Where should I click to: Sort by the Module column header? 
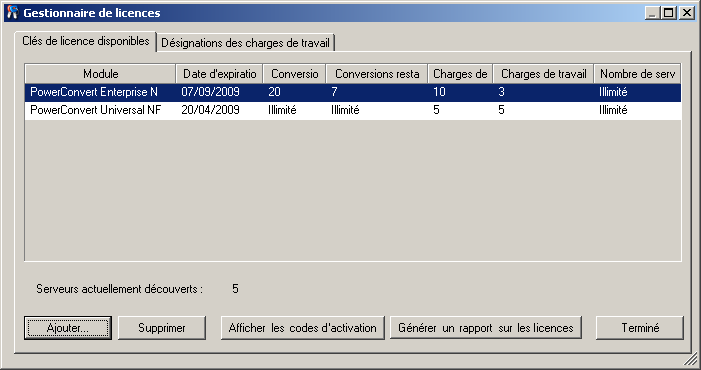click(101, 74)
